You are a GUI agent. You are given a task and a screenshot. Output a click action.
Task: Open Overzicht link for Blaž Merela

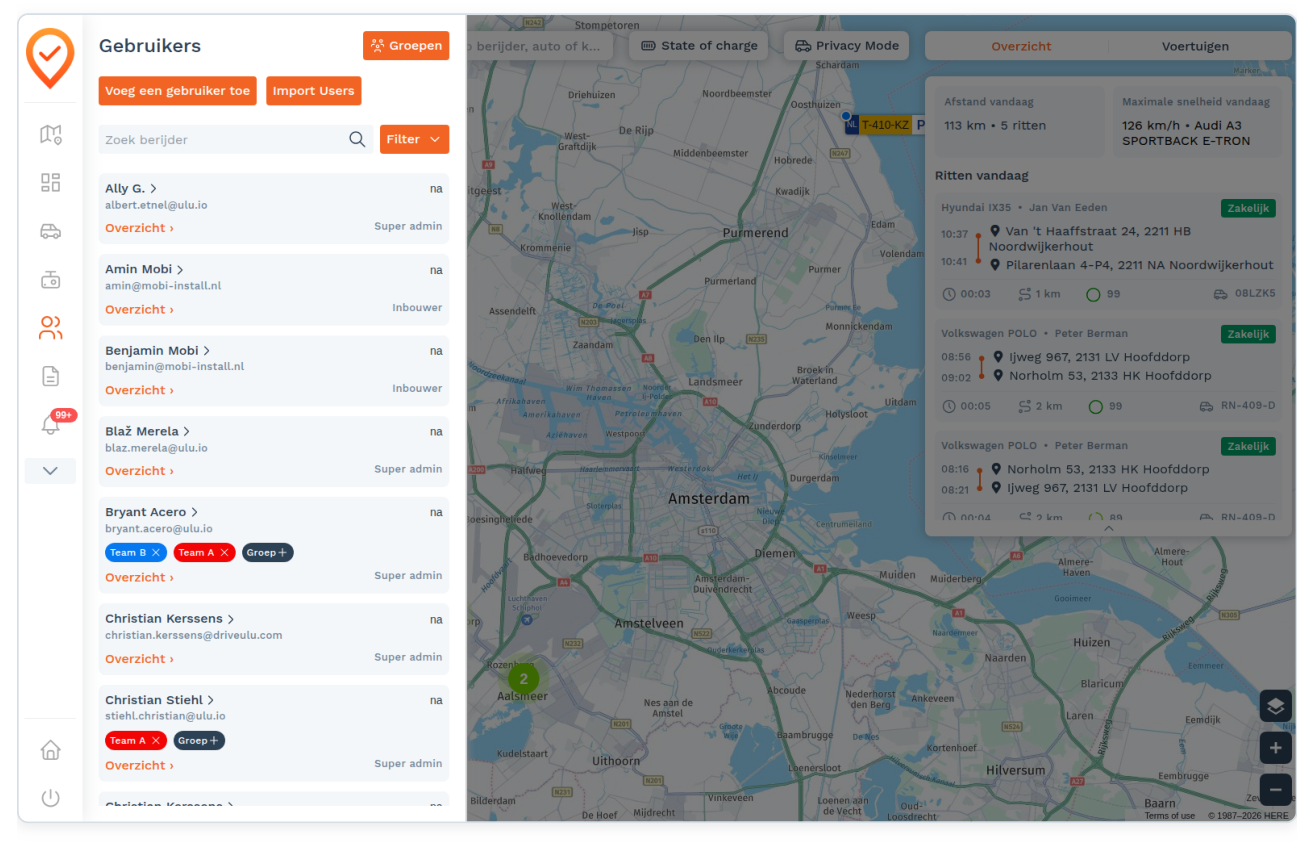click(139, 471)
